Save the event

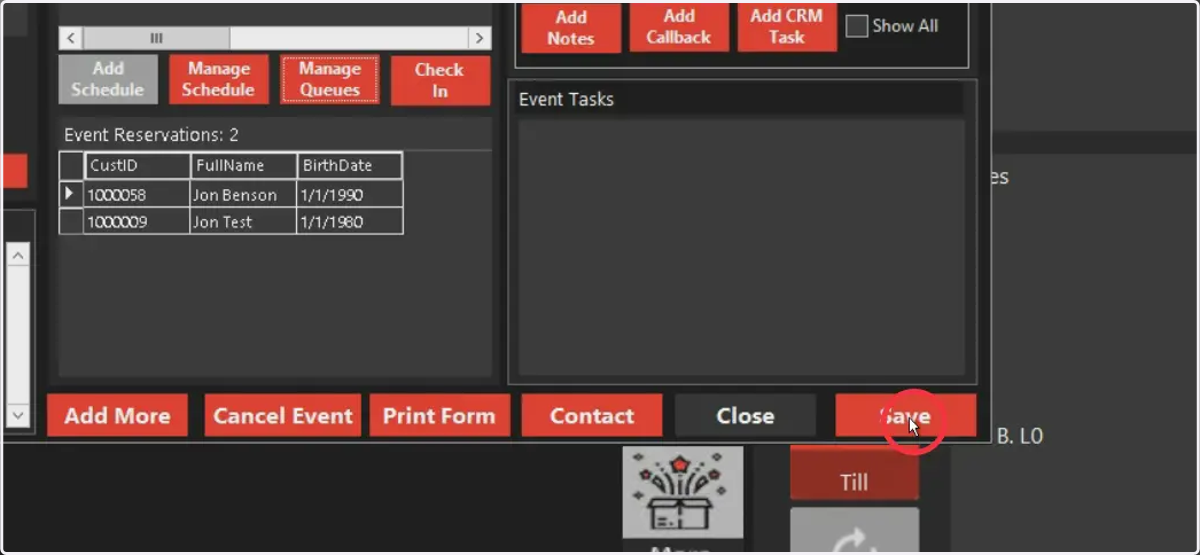coord(905,415)
